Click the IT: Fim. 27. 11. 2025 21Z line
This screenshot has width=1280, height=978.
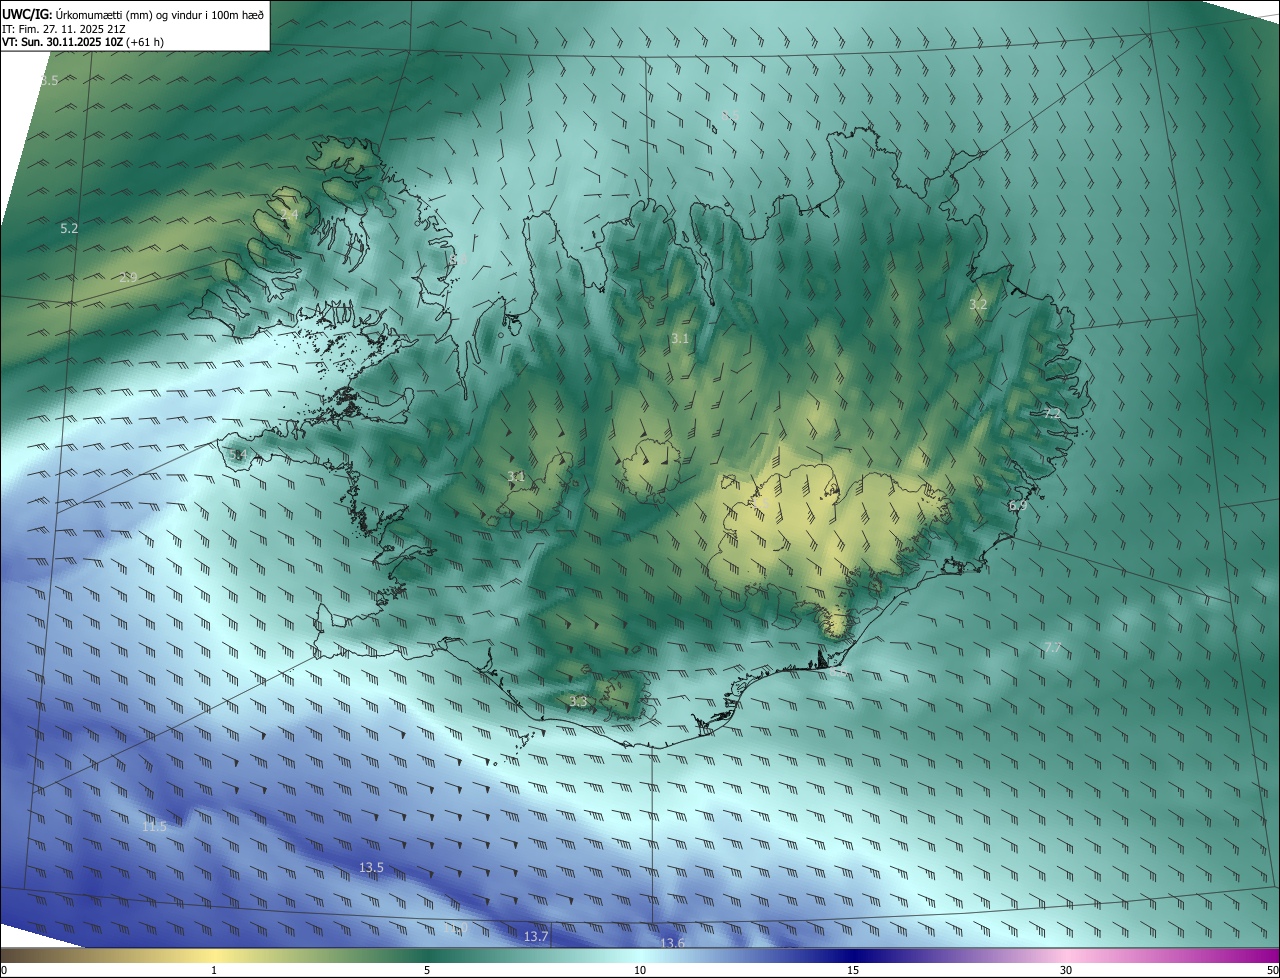pyautogui.click(x=64, y=29)
